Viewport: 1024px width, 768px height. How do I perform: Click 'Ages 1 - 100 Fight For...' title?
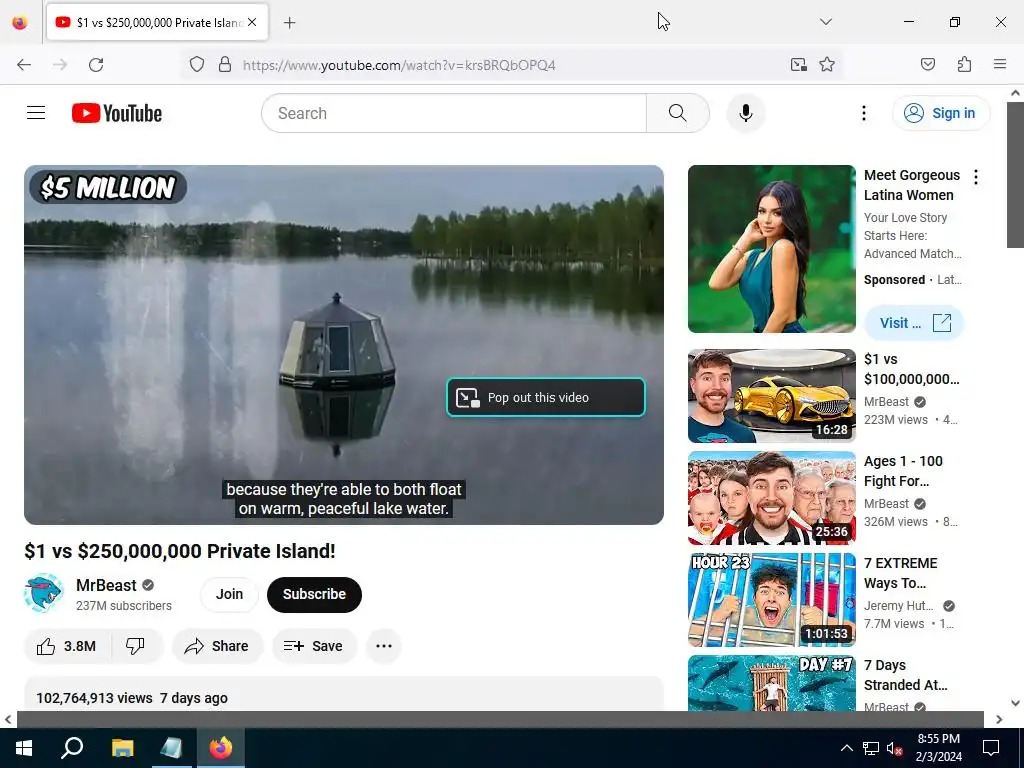tap(903, 471)
